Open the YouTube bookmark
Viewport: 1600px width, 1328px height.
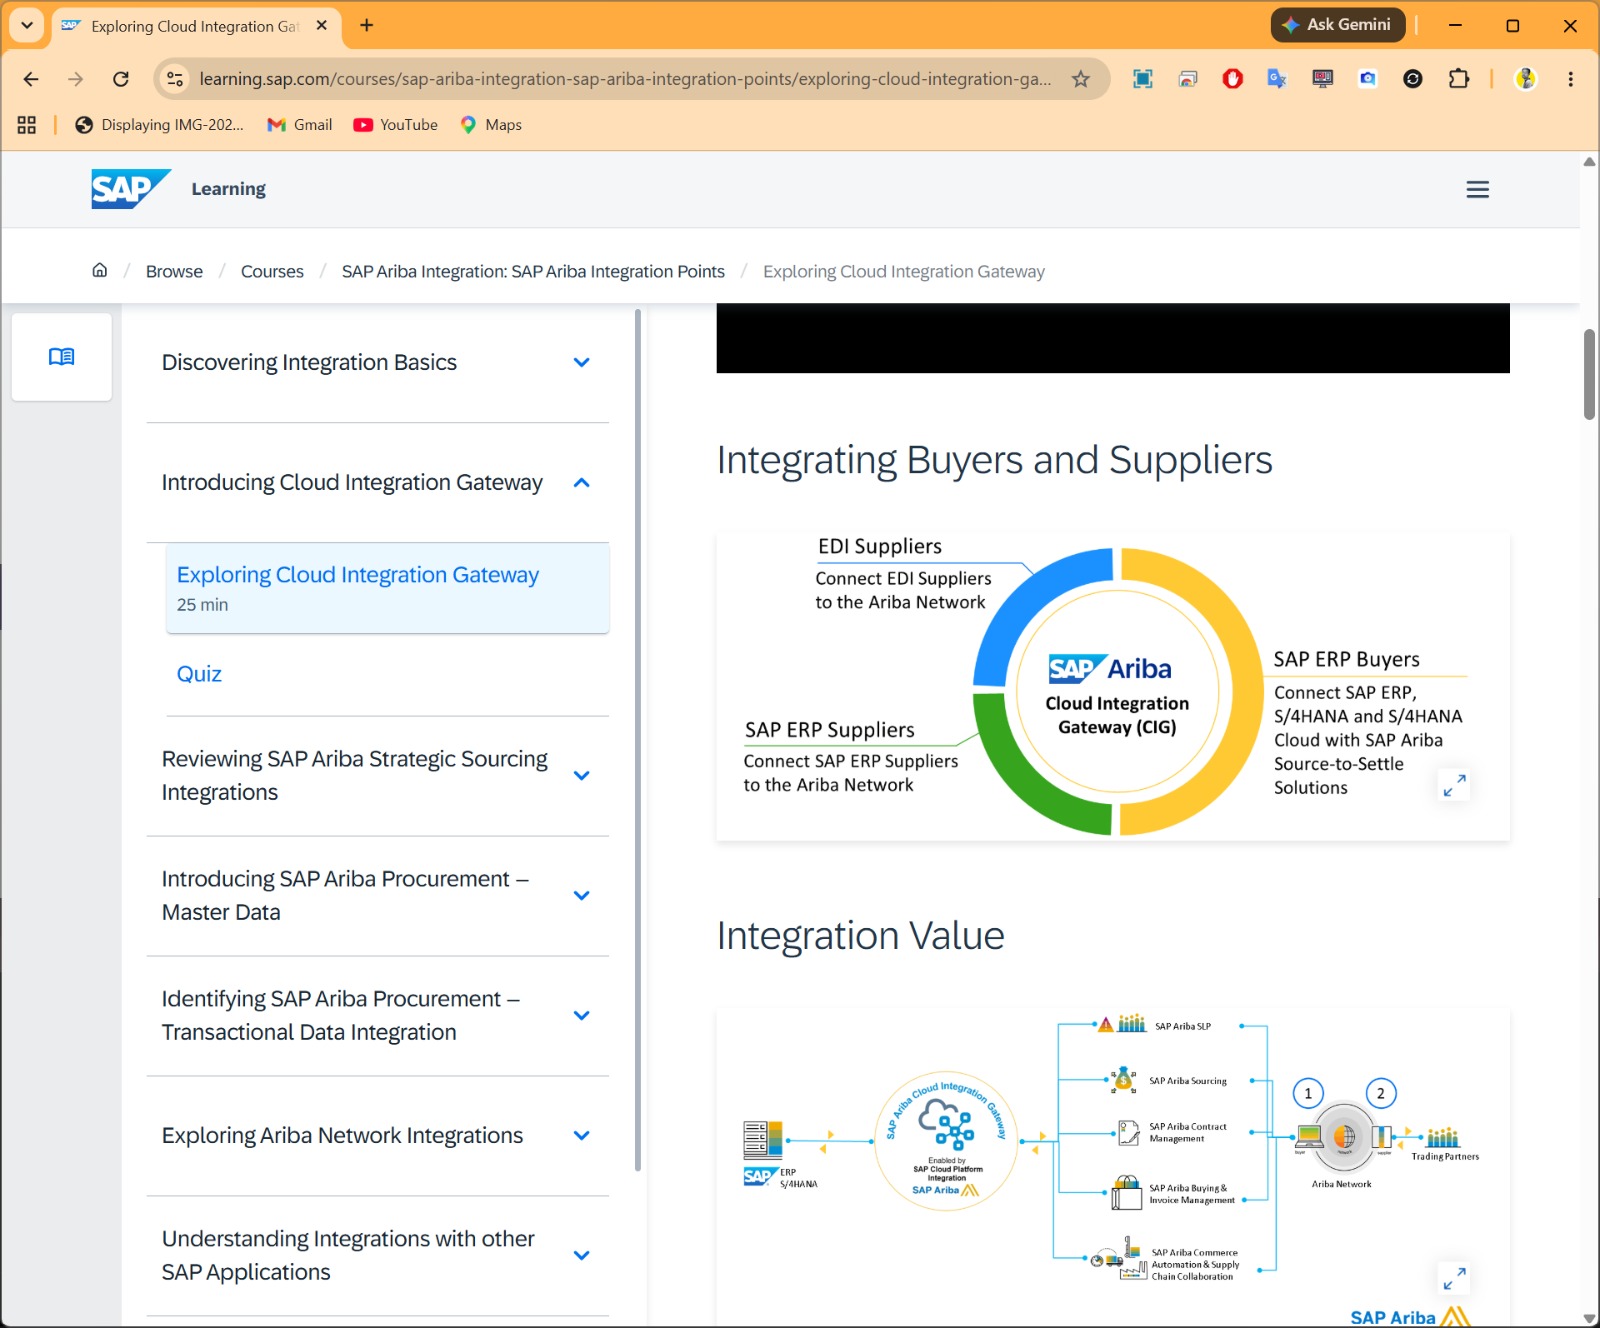396,125
